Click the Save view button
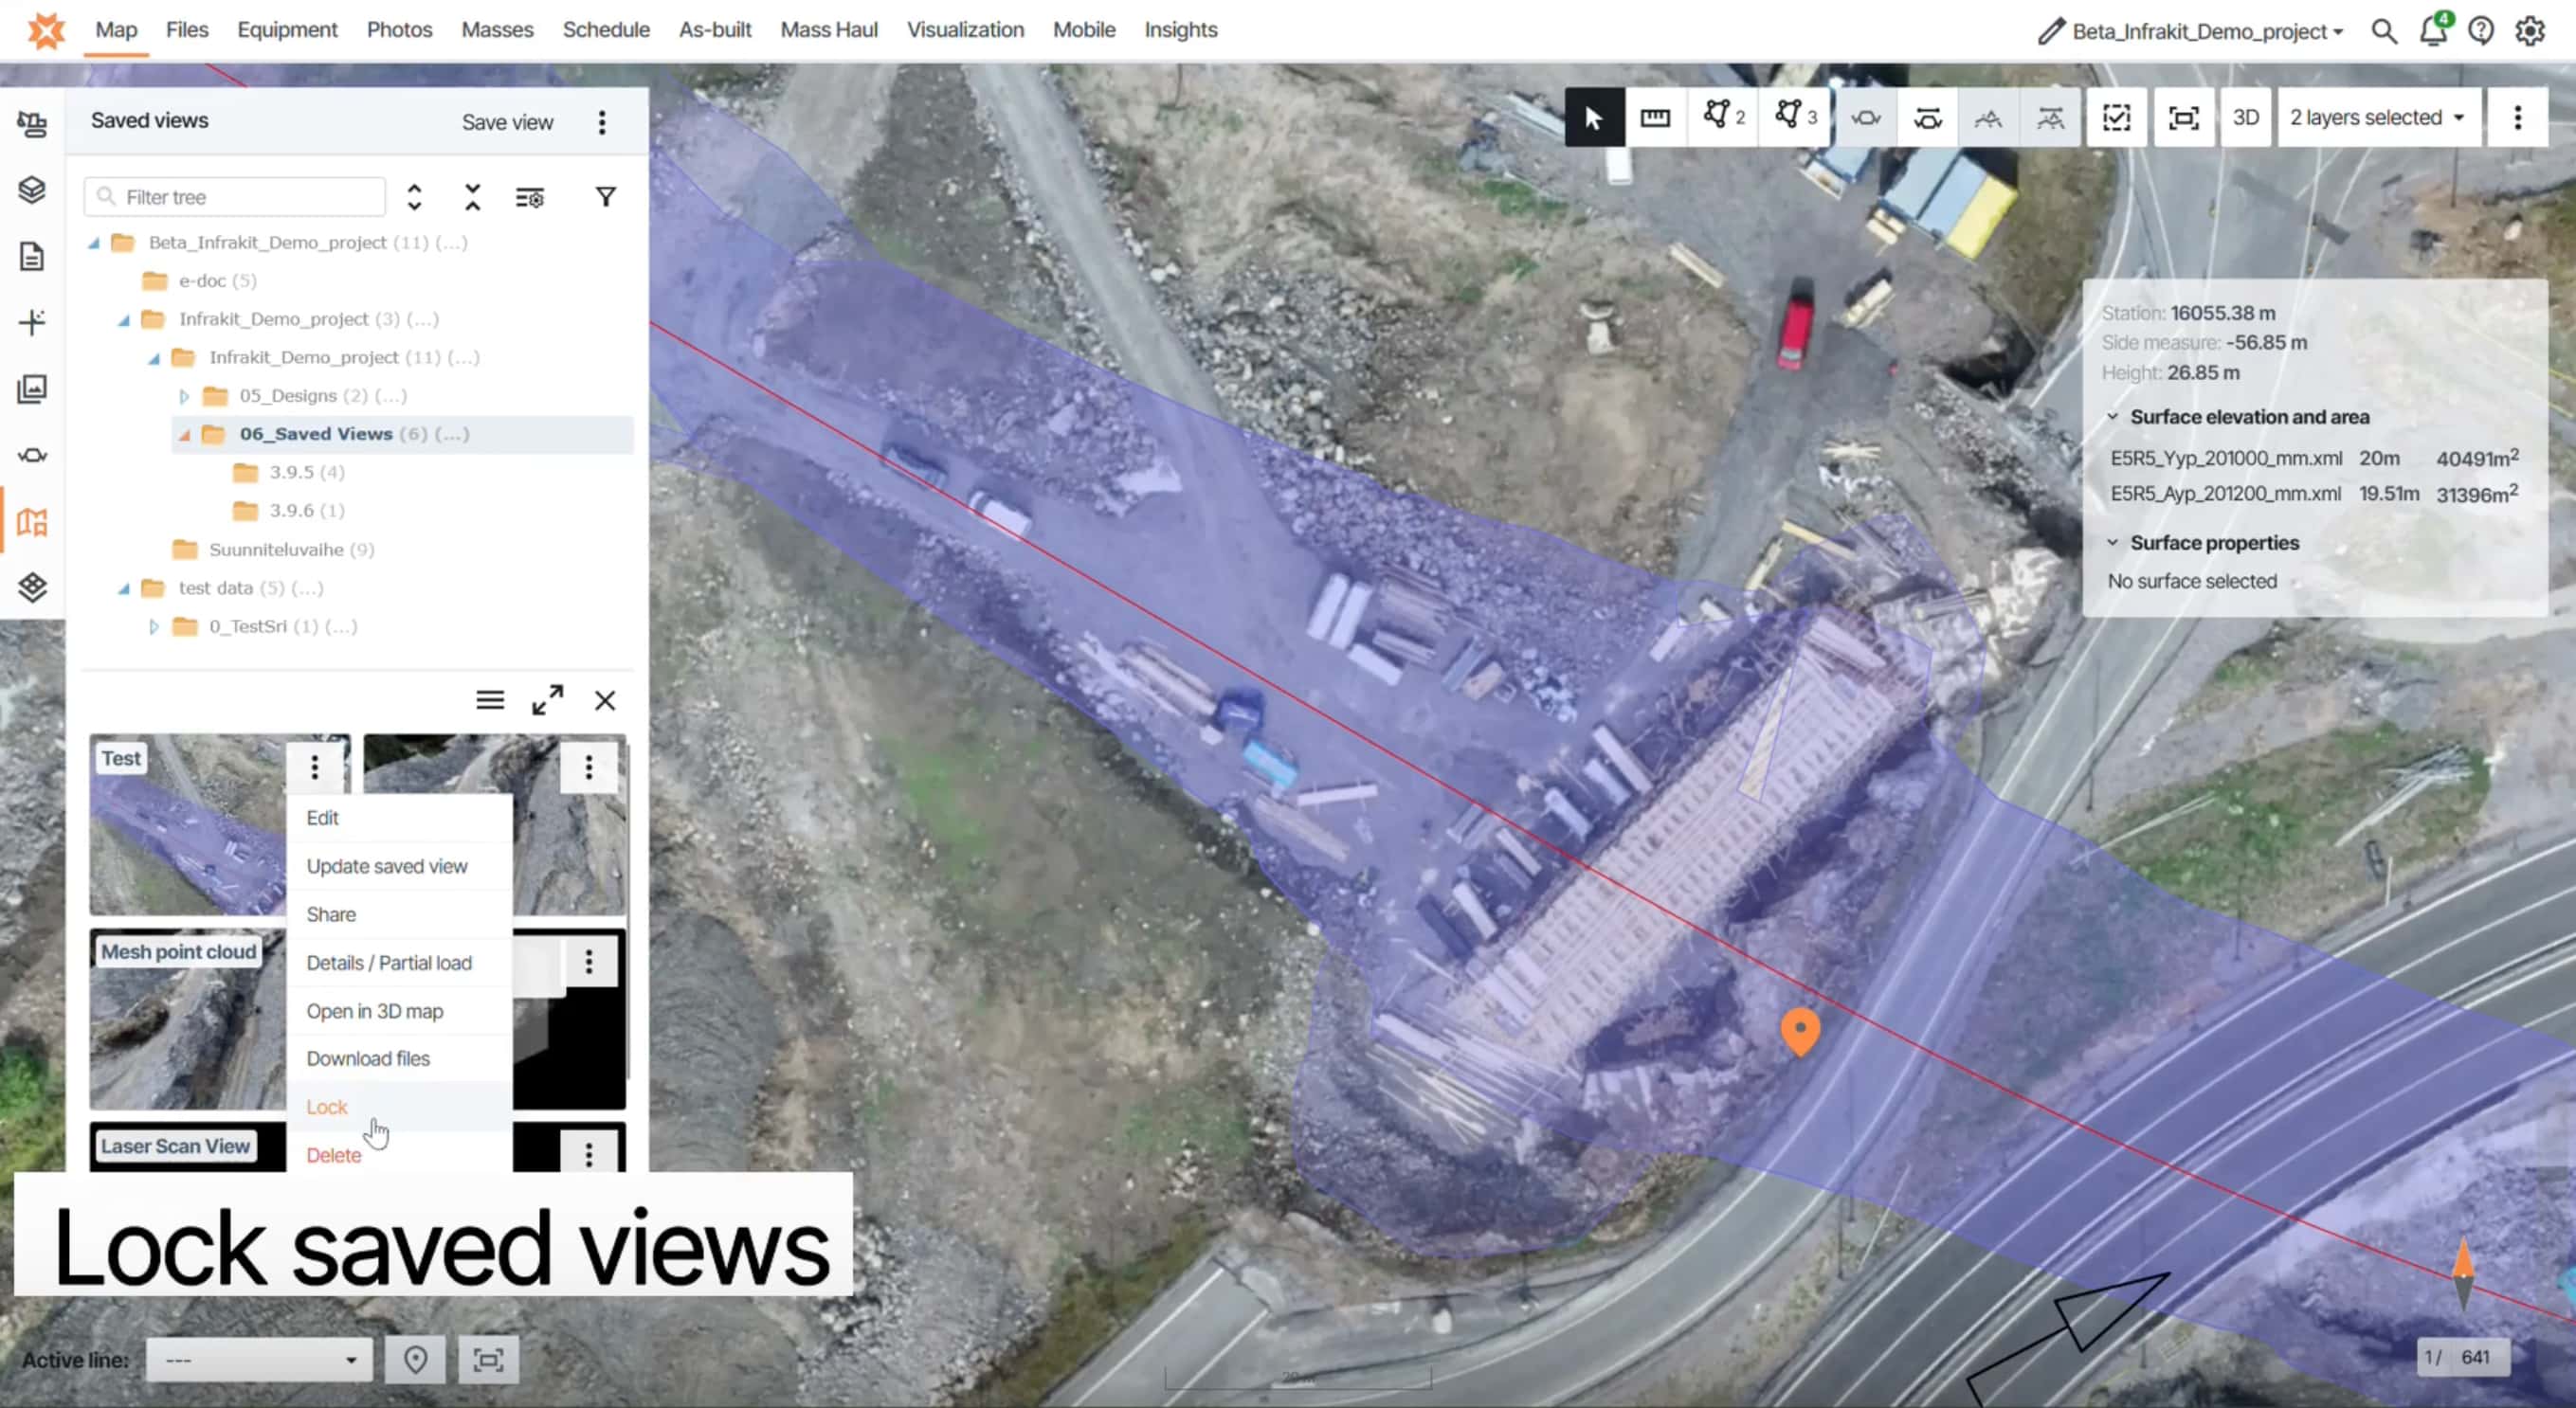Screen dimensions: 2576x1408 pos(507,122)
